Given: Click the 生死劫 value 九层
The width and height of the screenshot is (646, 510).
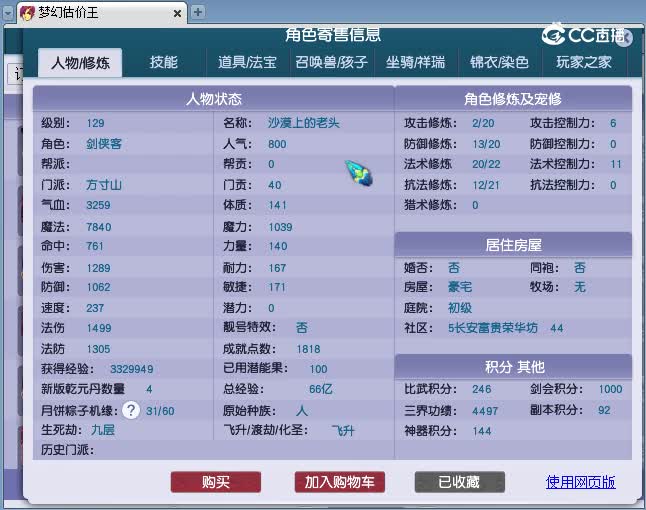Looking at the screenshot, I should tap(103, 430).
